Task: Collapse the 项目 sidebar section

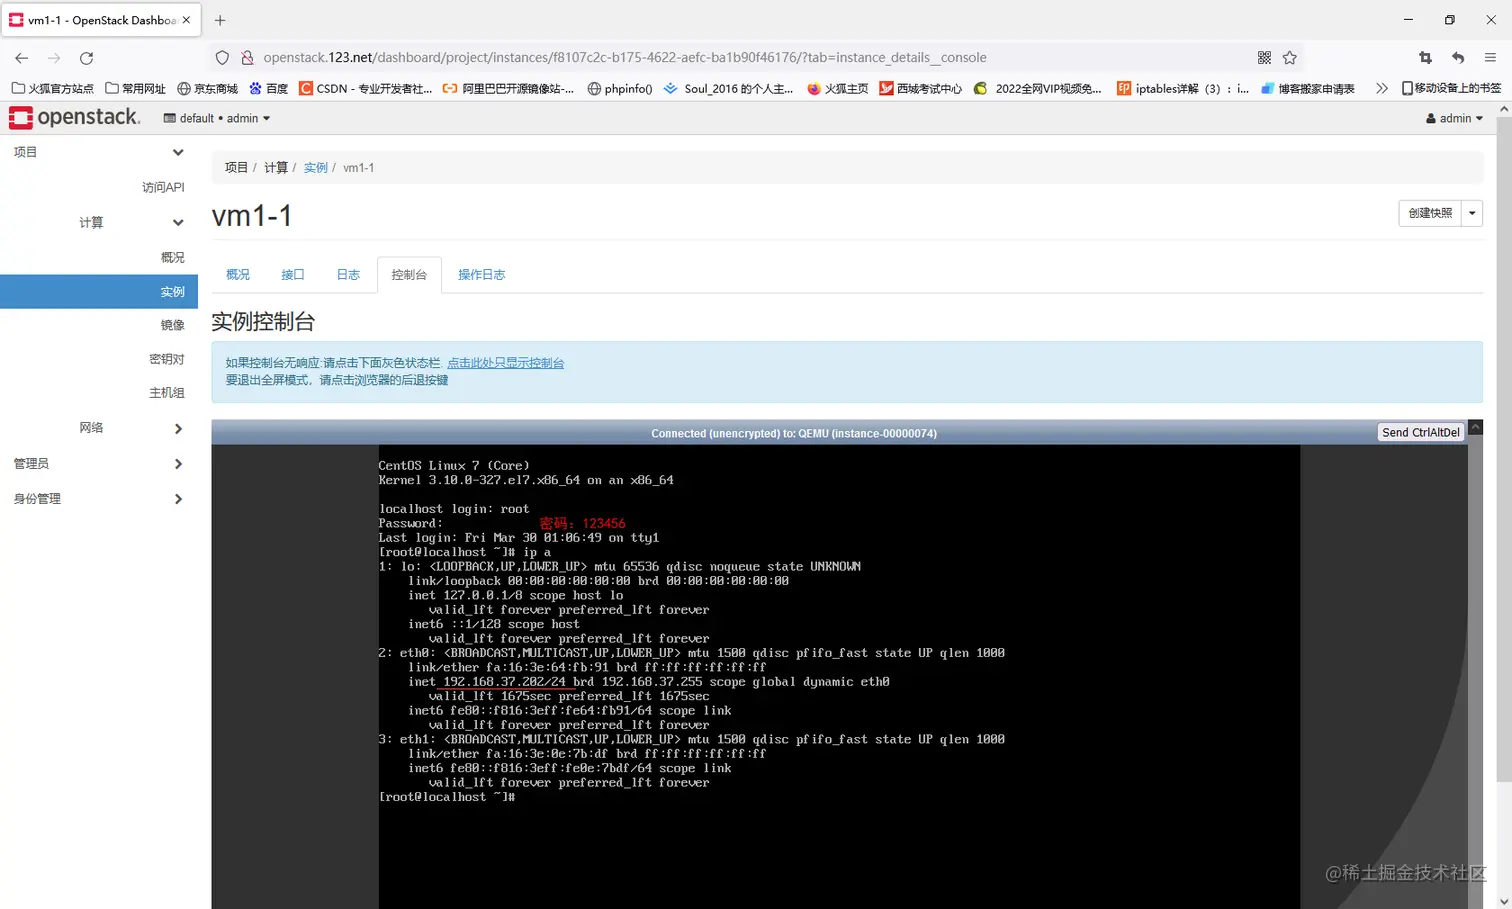Action: click(99, 152)
